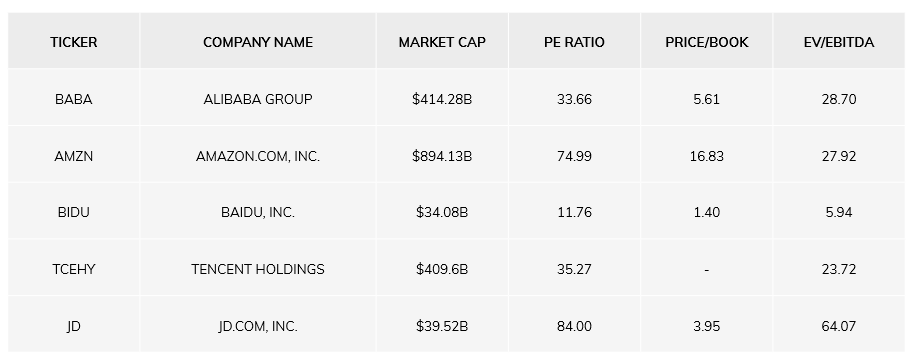Select the BIDU ticker cell
The height and width of the screenshot is (360, 912).
pos(73,213)
